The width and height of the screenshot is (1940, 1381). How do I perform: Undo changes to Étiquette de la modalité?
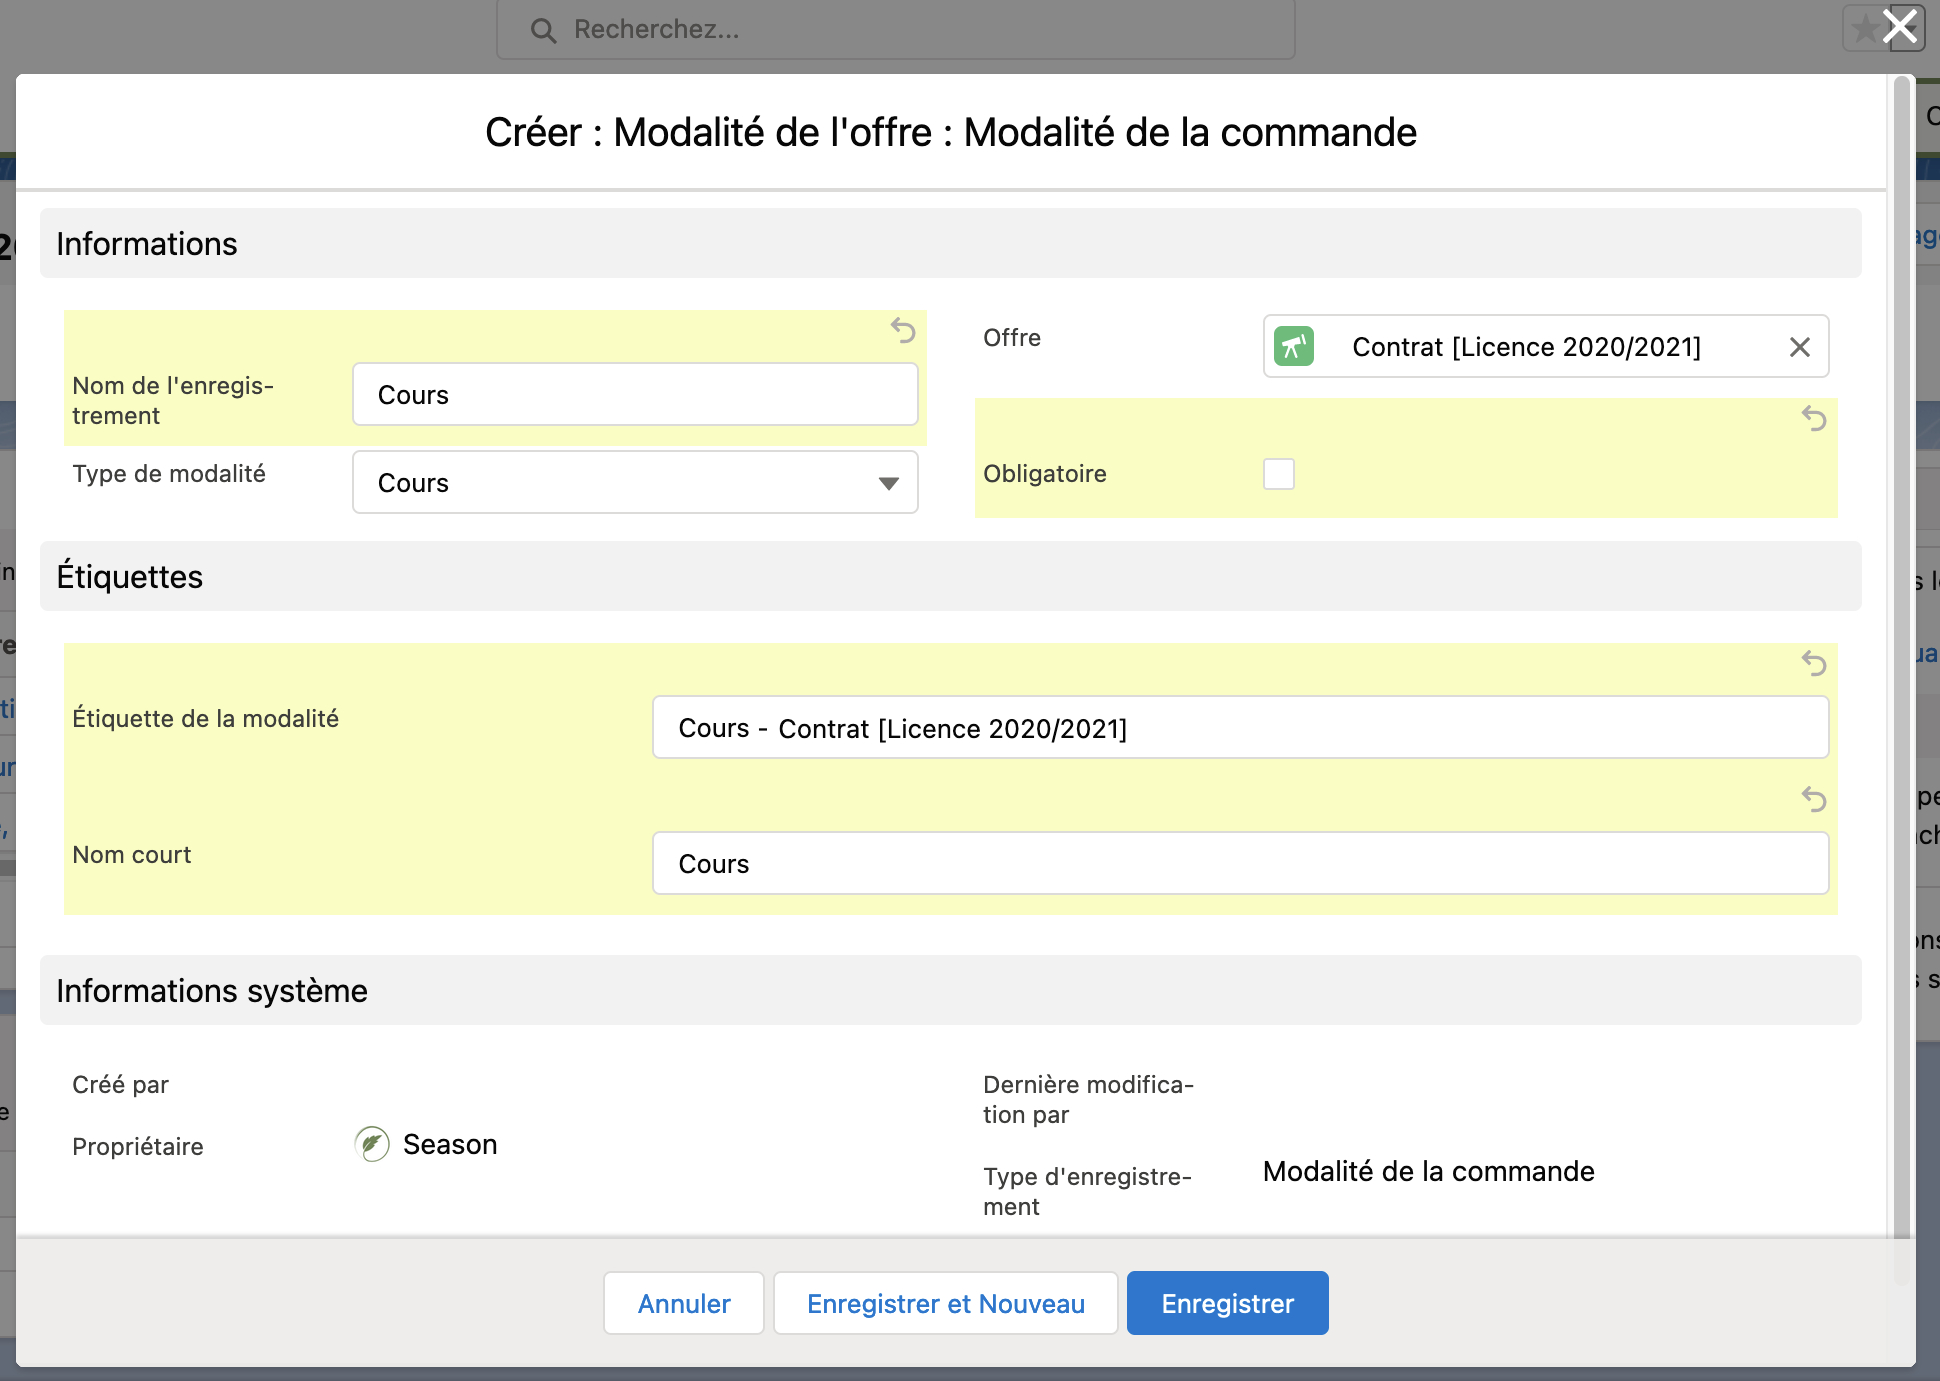1814,663
